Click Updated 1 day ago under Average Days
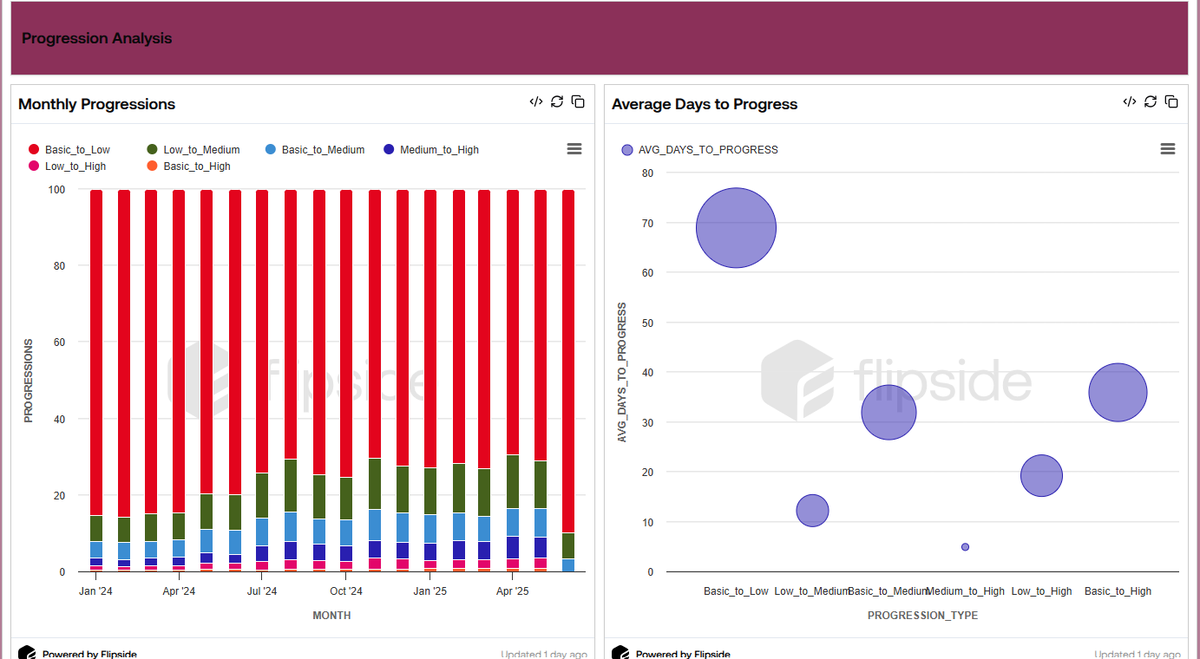 point(1138,654)
